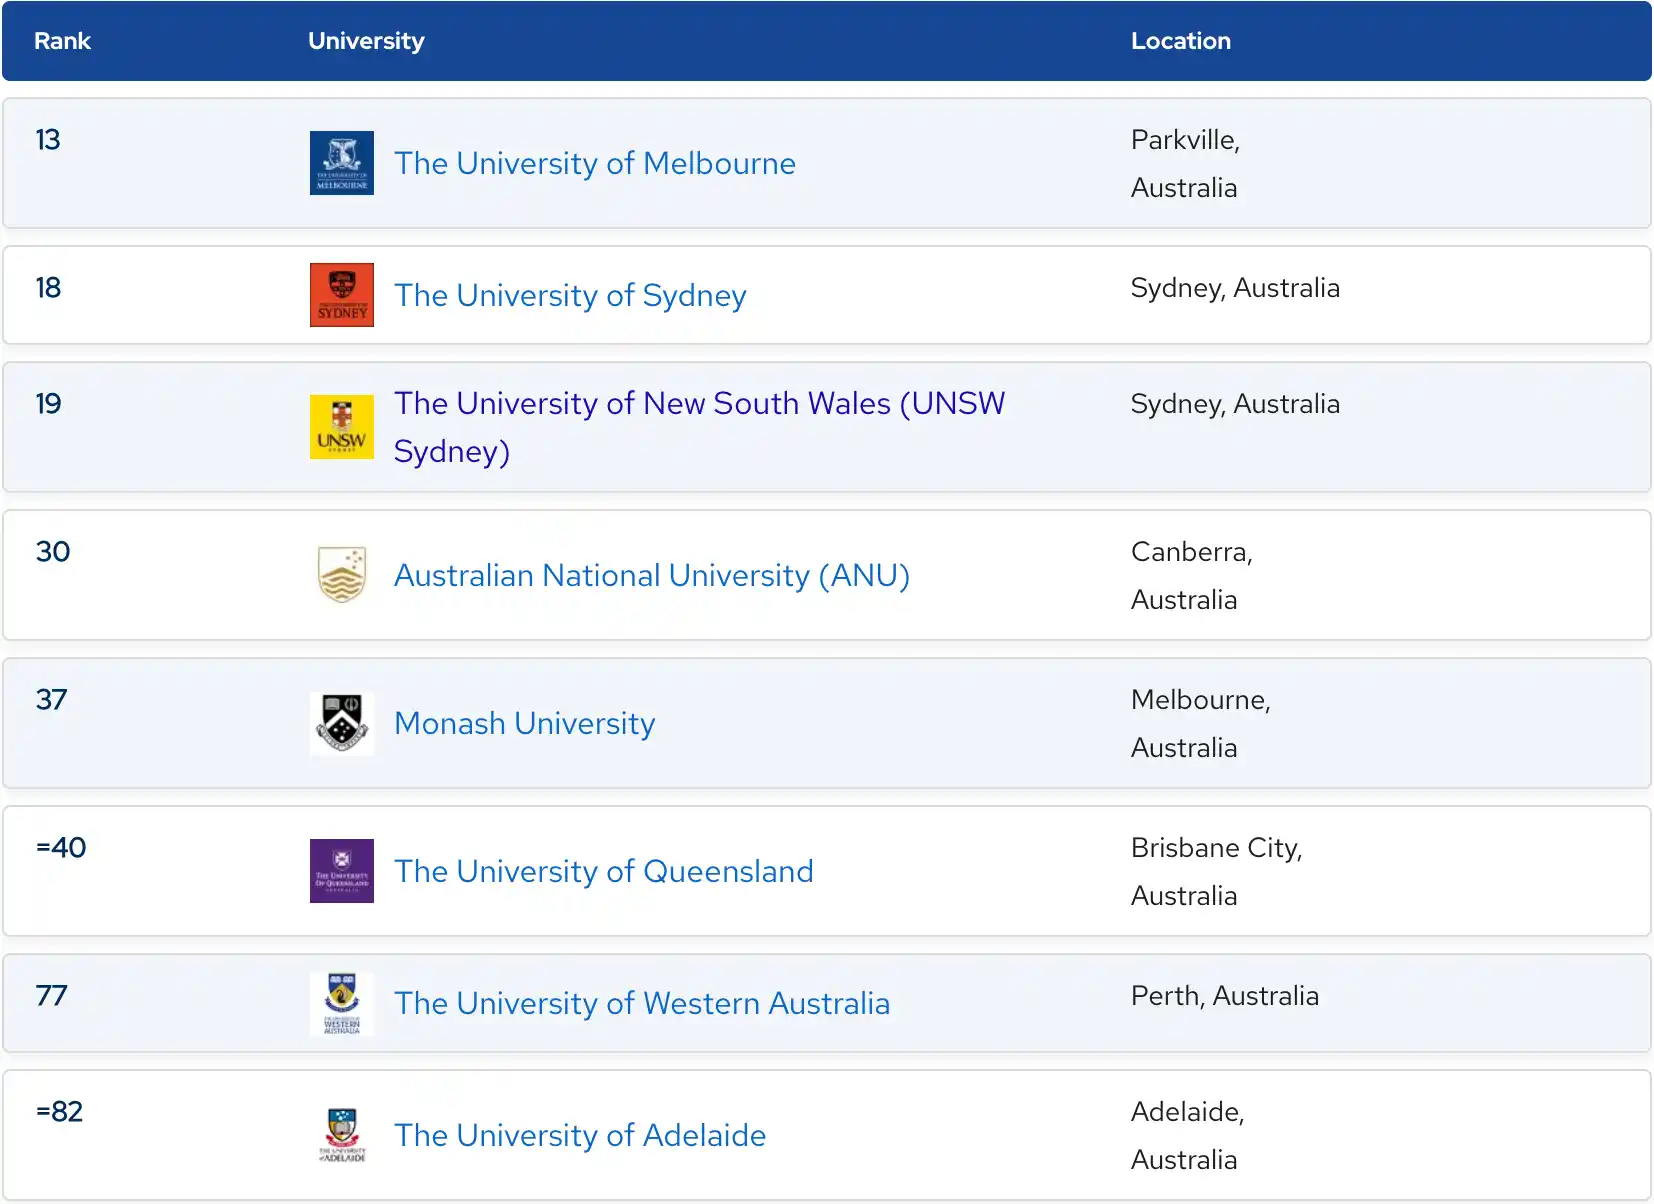Select rank number 37
The height and width of the screenshot is (1204, 1654).
[51, 699]
